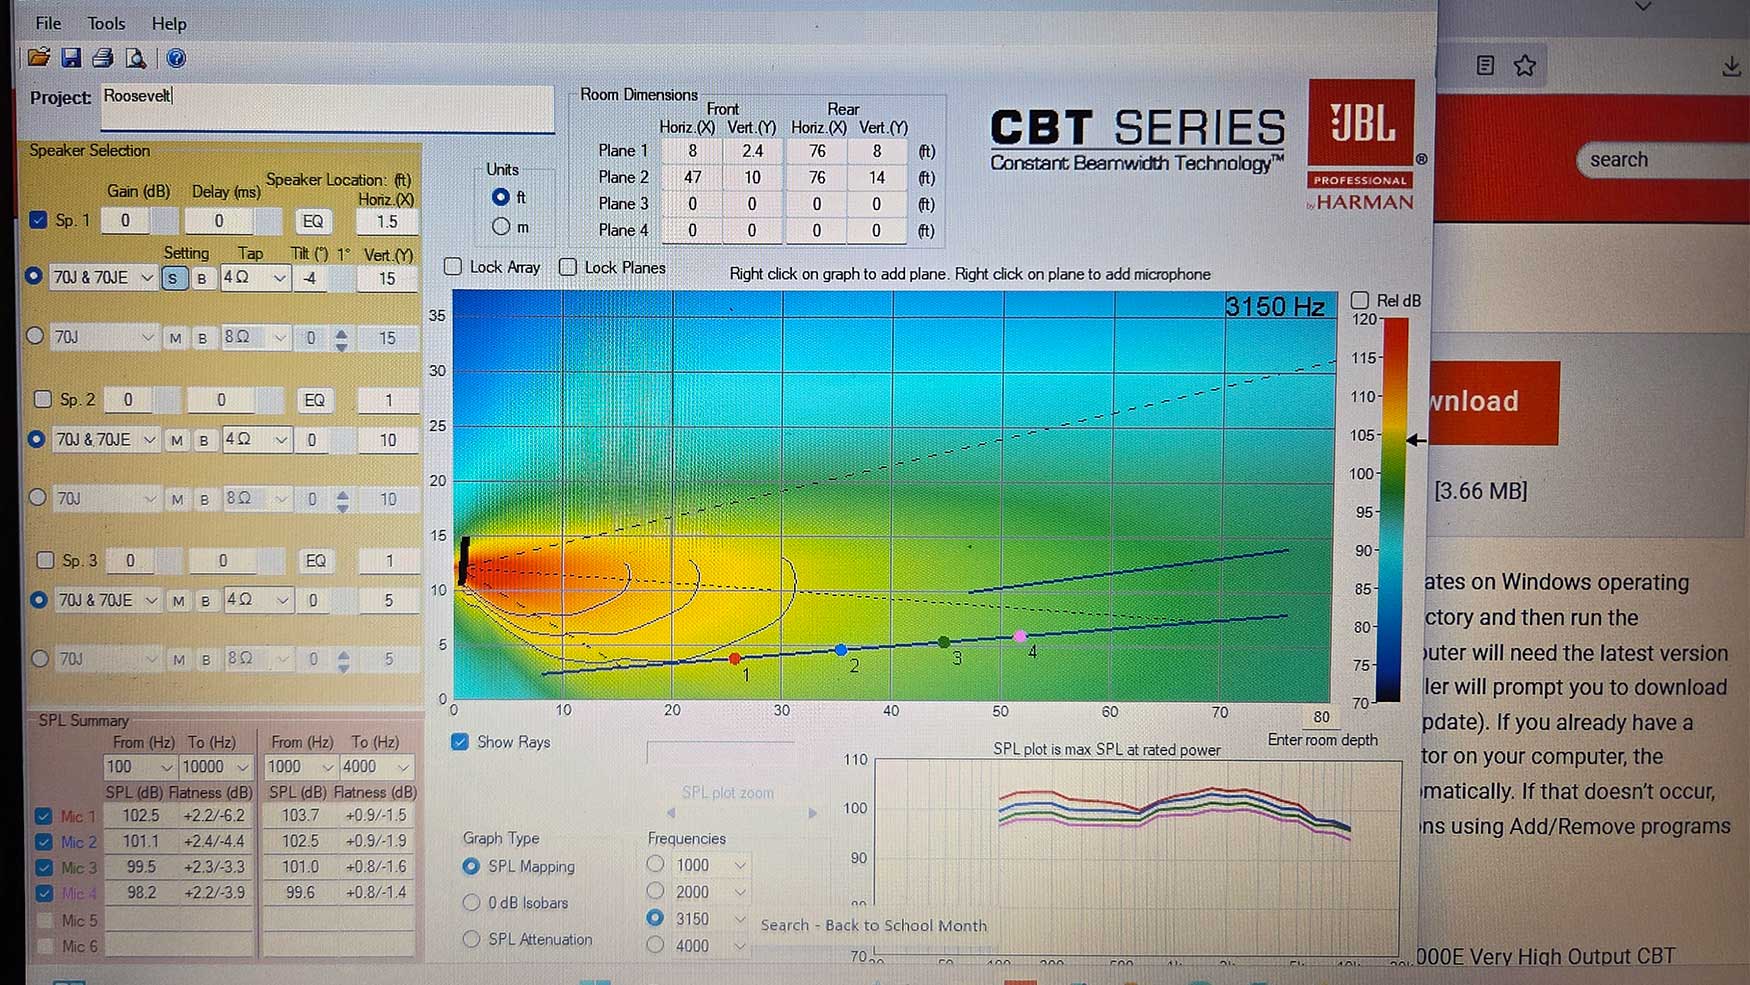This screenshot has height=985, width=1750.
Task: Click the Enter room depth field showing 80
Action: (1322, 716)
